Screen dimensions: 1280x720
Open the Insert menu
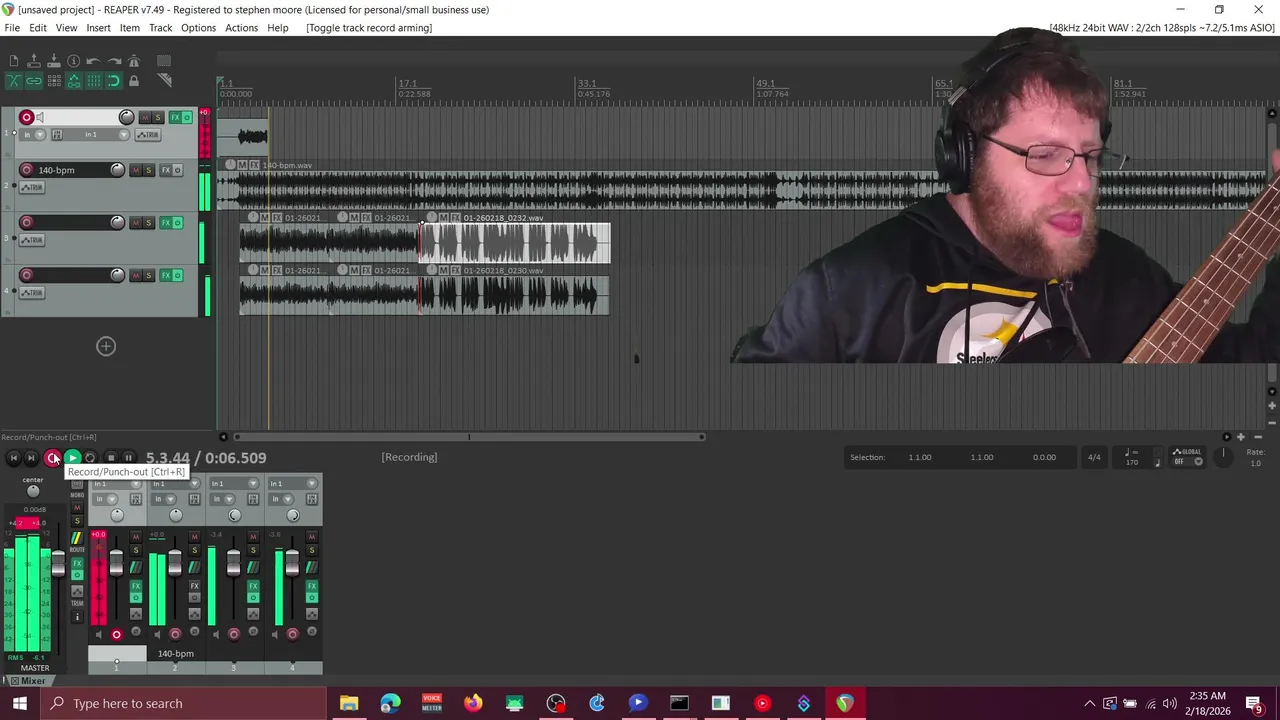(98, 27)
